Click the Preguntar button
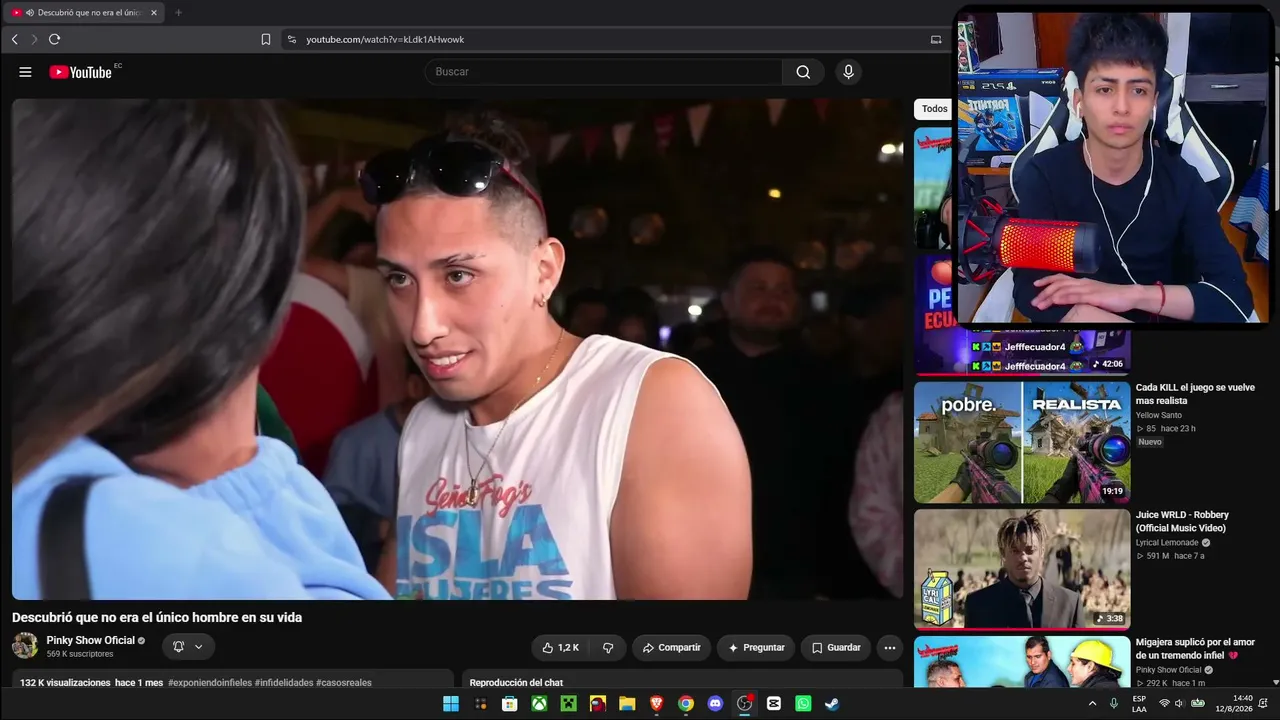Image resolution: width=1280 pixels, height=720 pixels. [x=756, y=648]
